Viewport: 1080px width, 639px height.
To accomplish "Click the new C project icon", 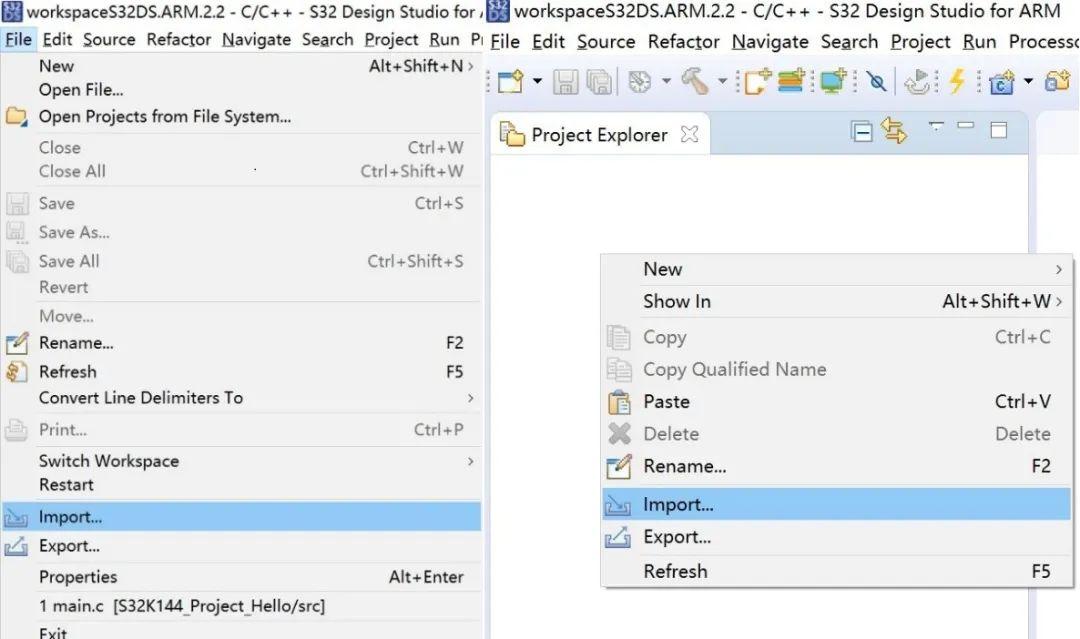I will coord(1002,82).
